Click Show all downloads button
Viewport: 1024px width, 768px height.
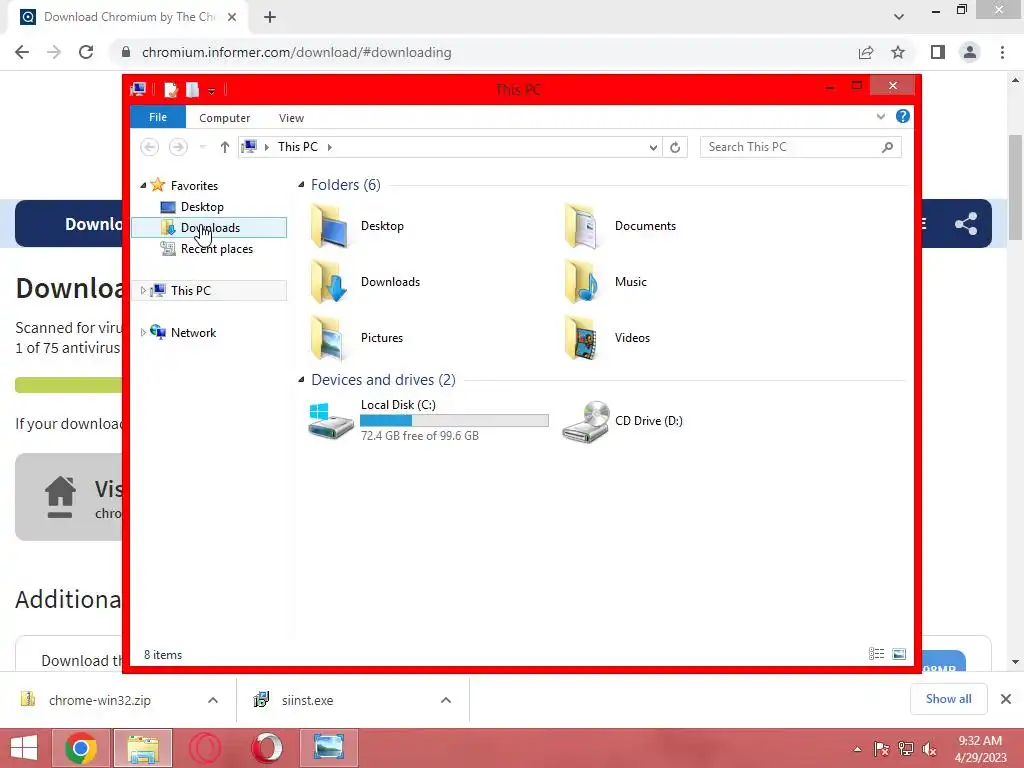pos(948,699)
